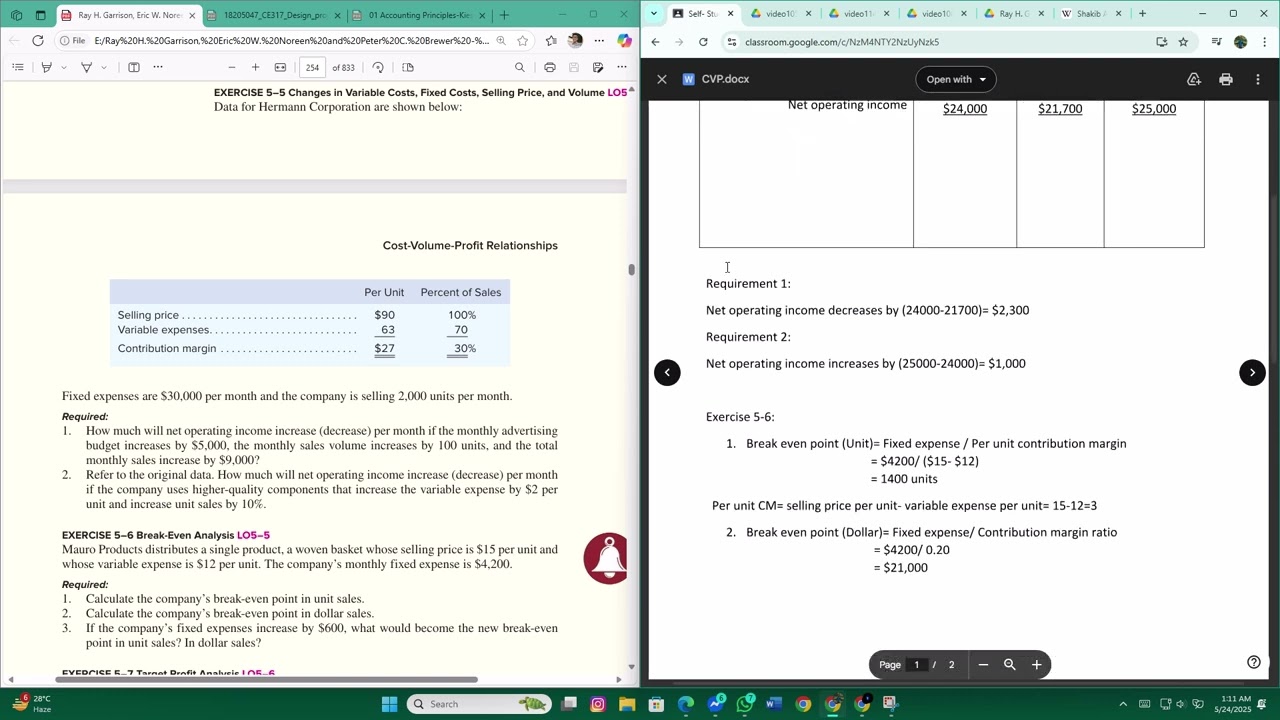
Task: Open the PDF table of contents panel
Action: pos(17,67)
